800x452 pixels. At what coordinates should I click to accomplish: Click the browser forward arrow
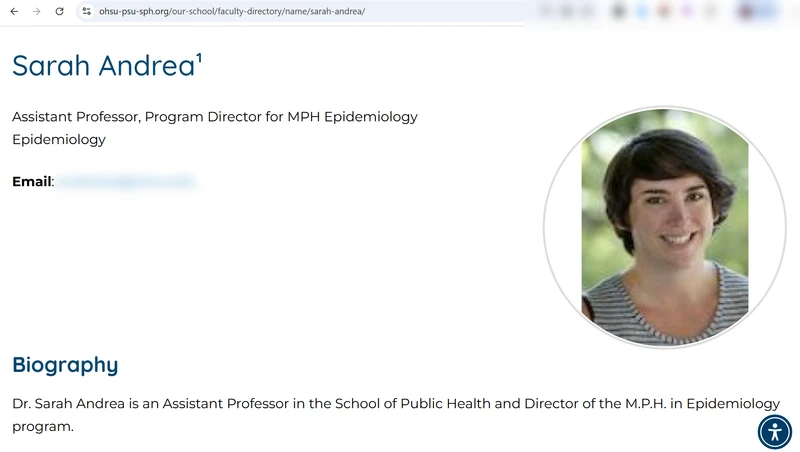point(37,11)
